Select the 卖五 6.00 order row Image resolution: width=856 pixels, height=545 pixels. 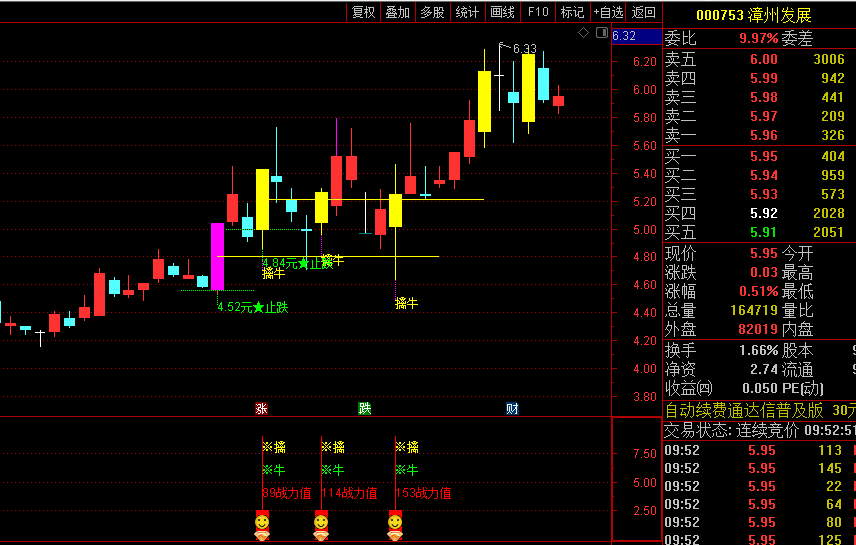(x=759, y=59)
